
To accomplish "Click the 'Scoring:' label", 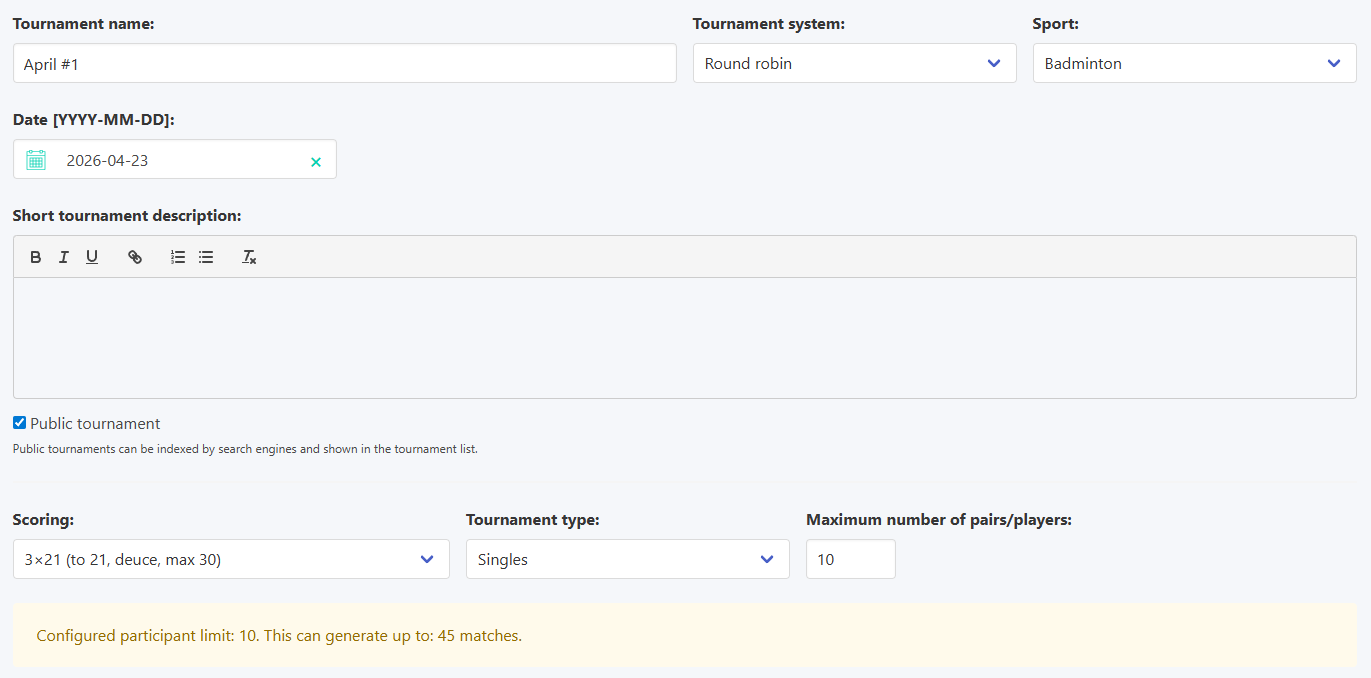I will coord(44,519).
